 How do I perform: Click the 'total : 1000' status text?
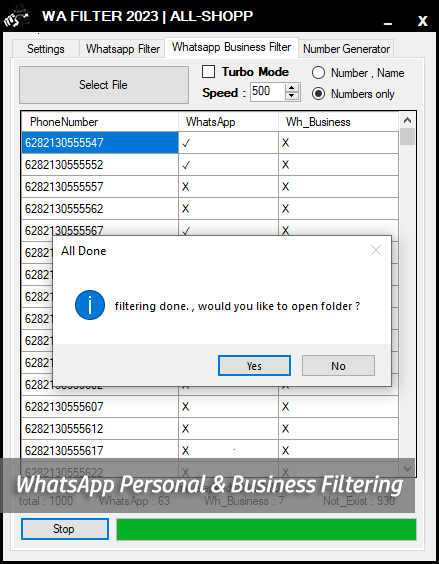pos(46,501)
